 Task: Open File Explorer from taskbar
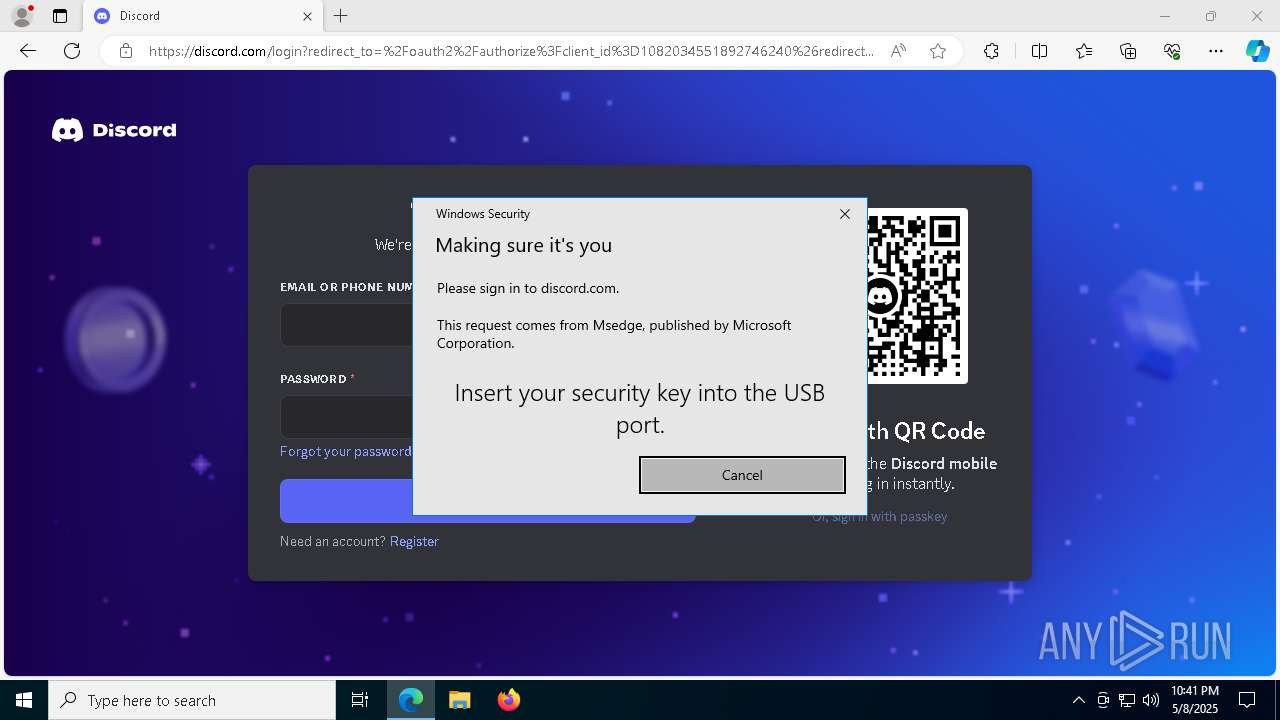click(460, 700)
